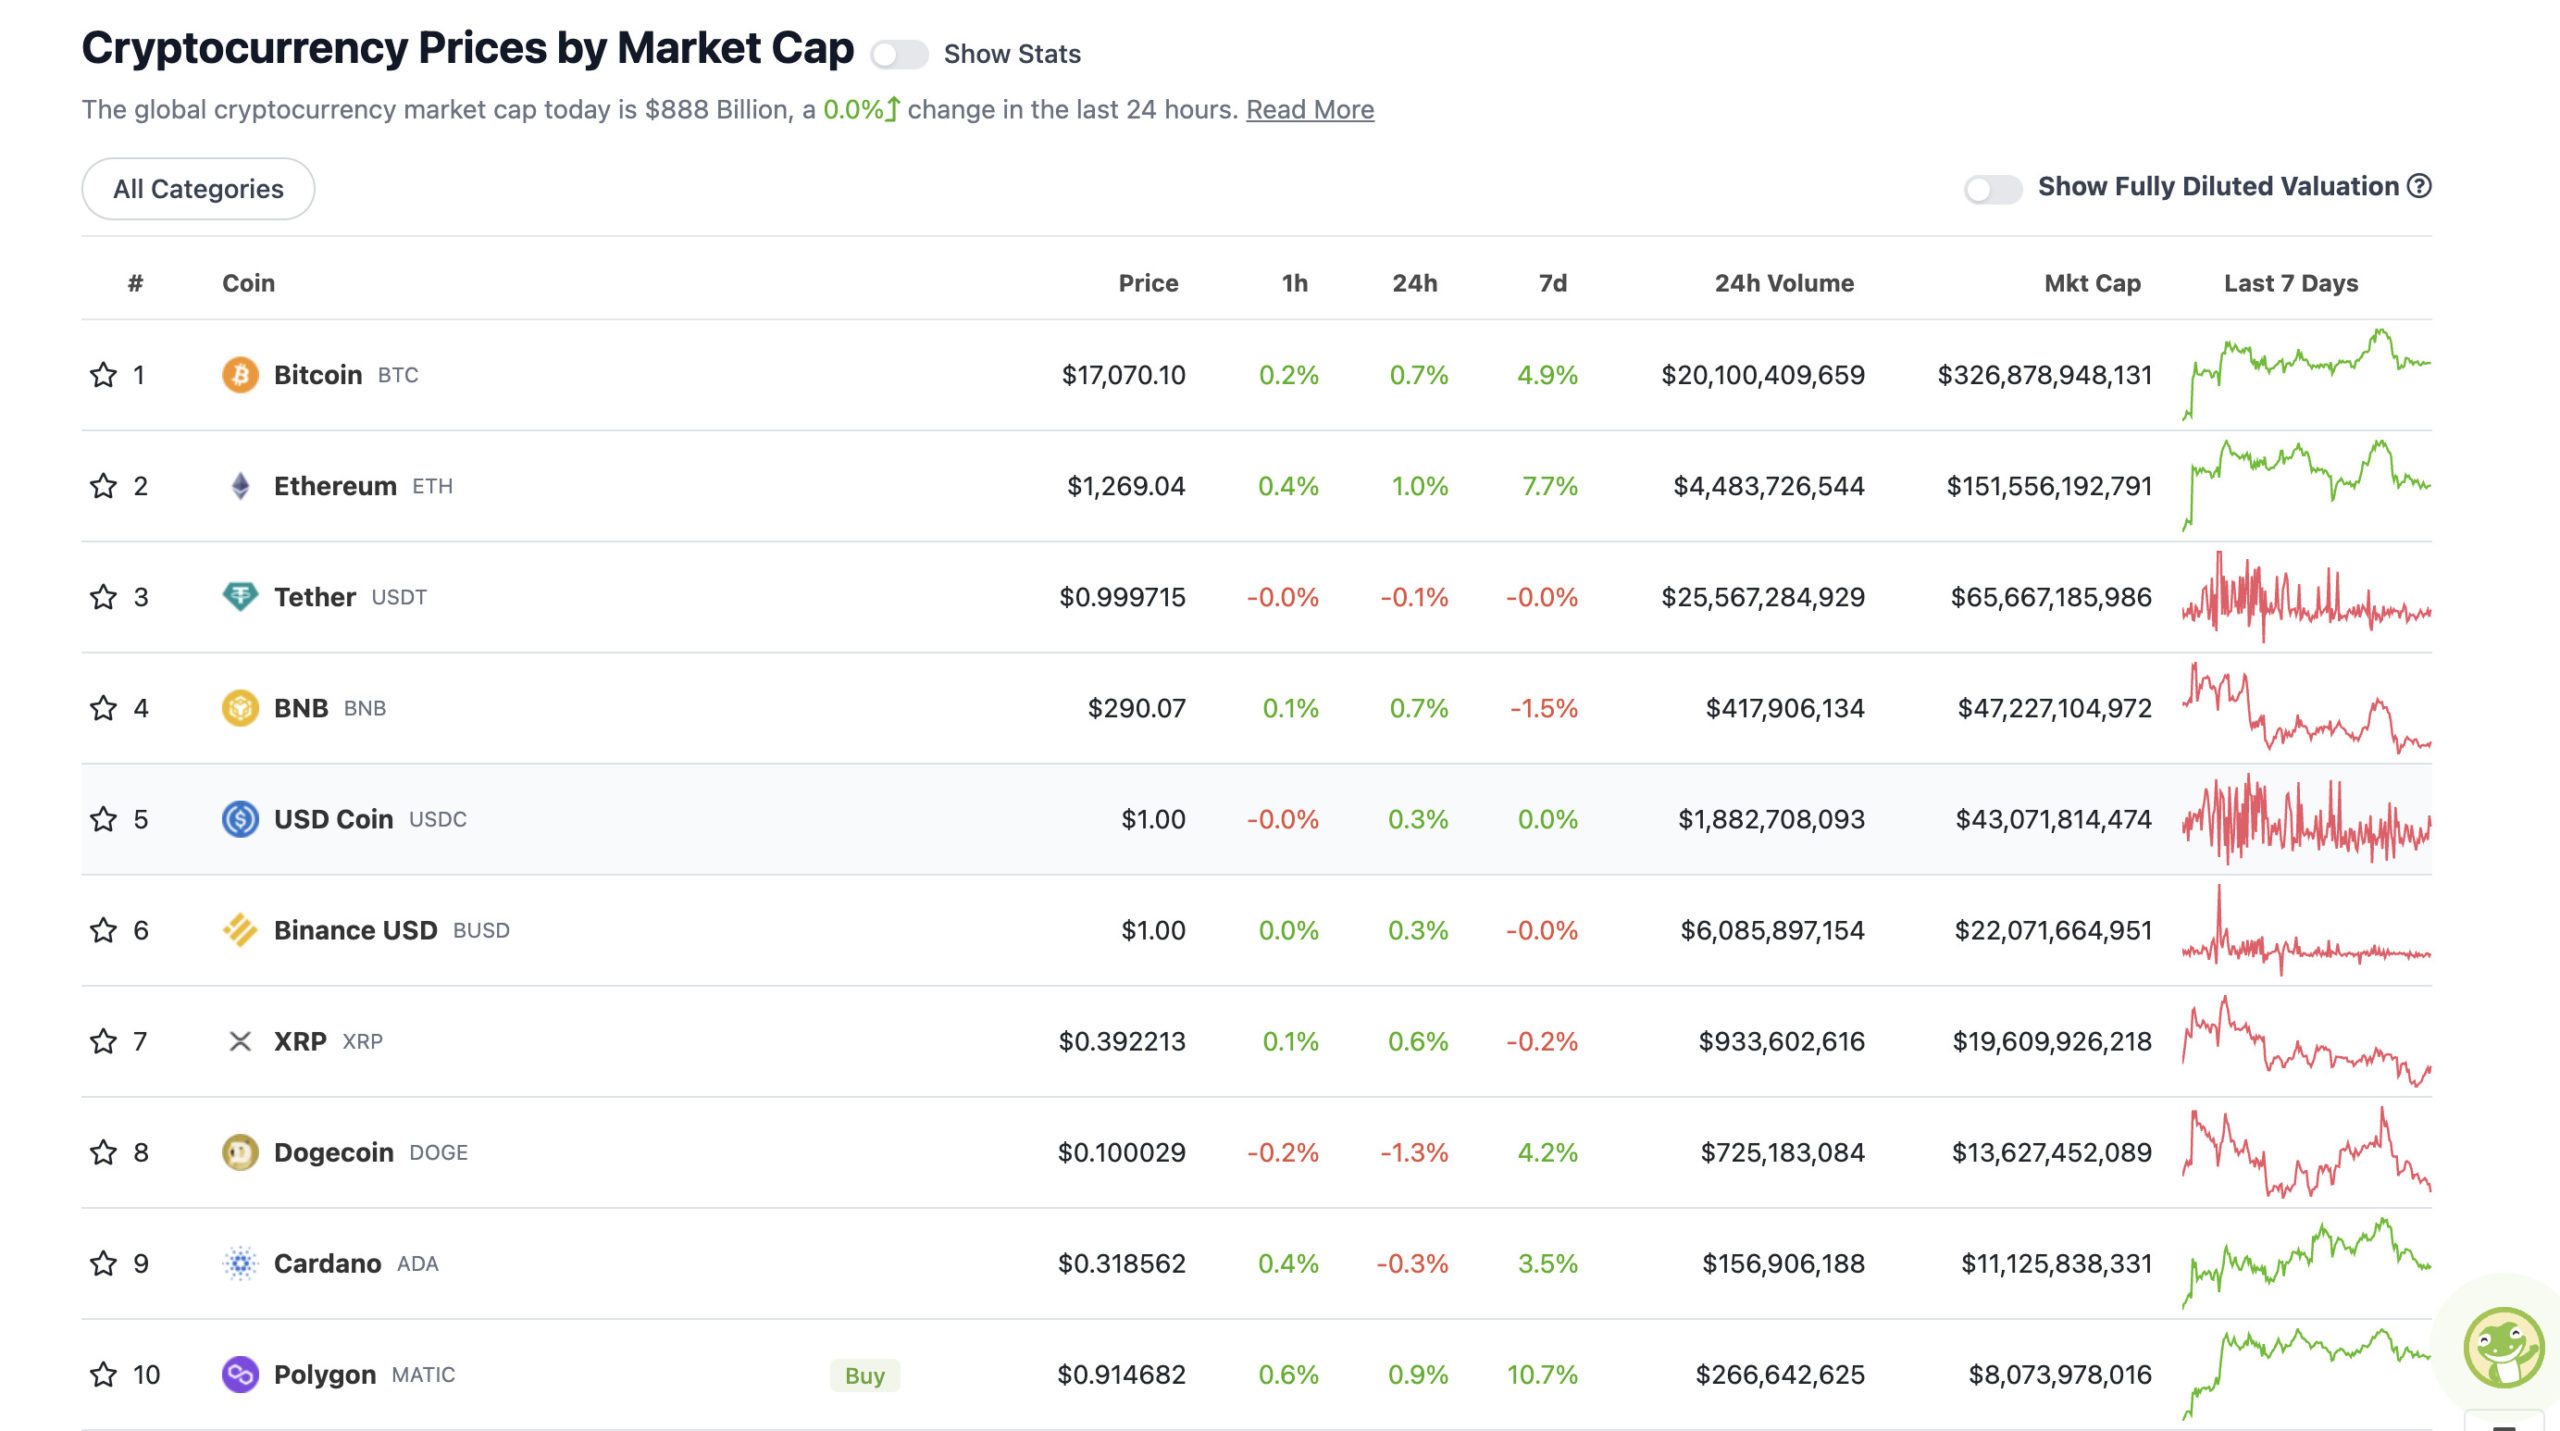Open Tether's 7-day sparkline chart

pyautogui.click(x=2306, y=597)
